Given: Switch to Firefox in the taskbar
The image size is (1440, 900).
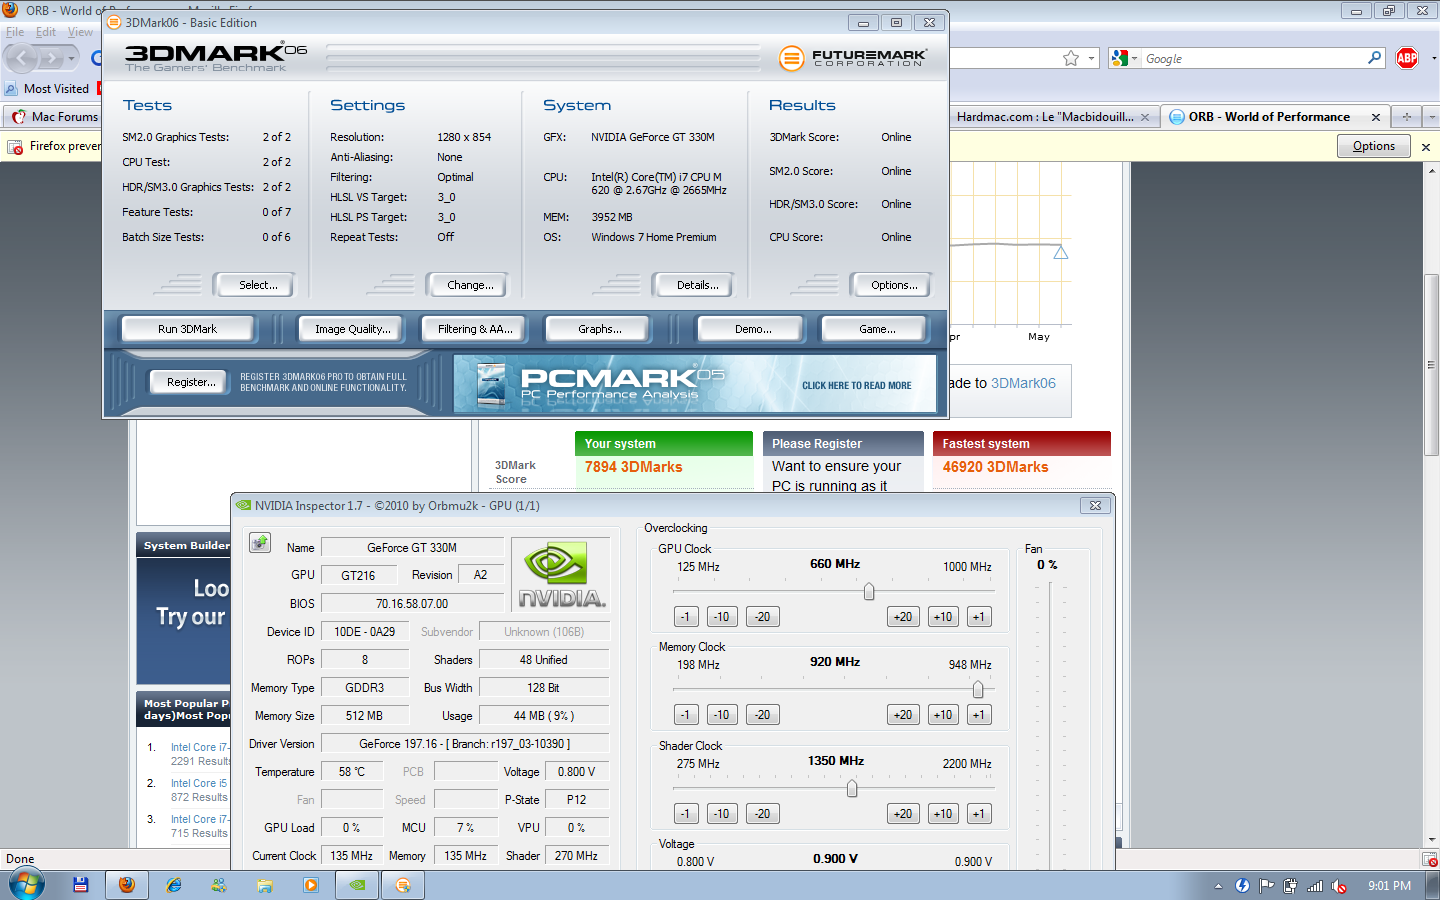Looking at the screenshot, I should point(127,885).
